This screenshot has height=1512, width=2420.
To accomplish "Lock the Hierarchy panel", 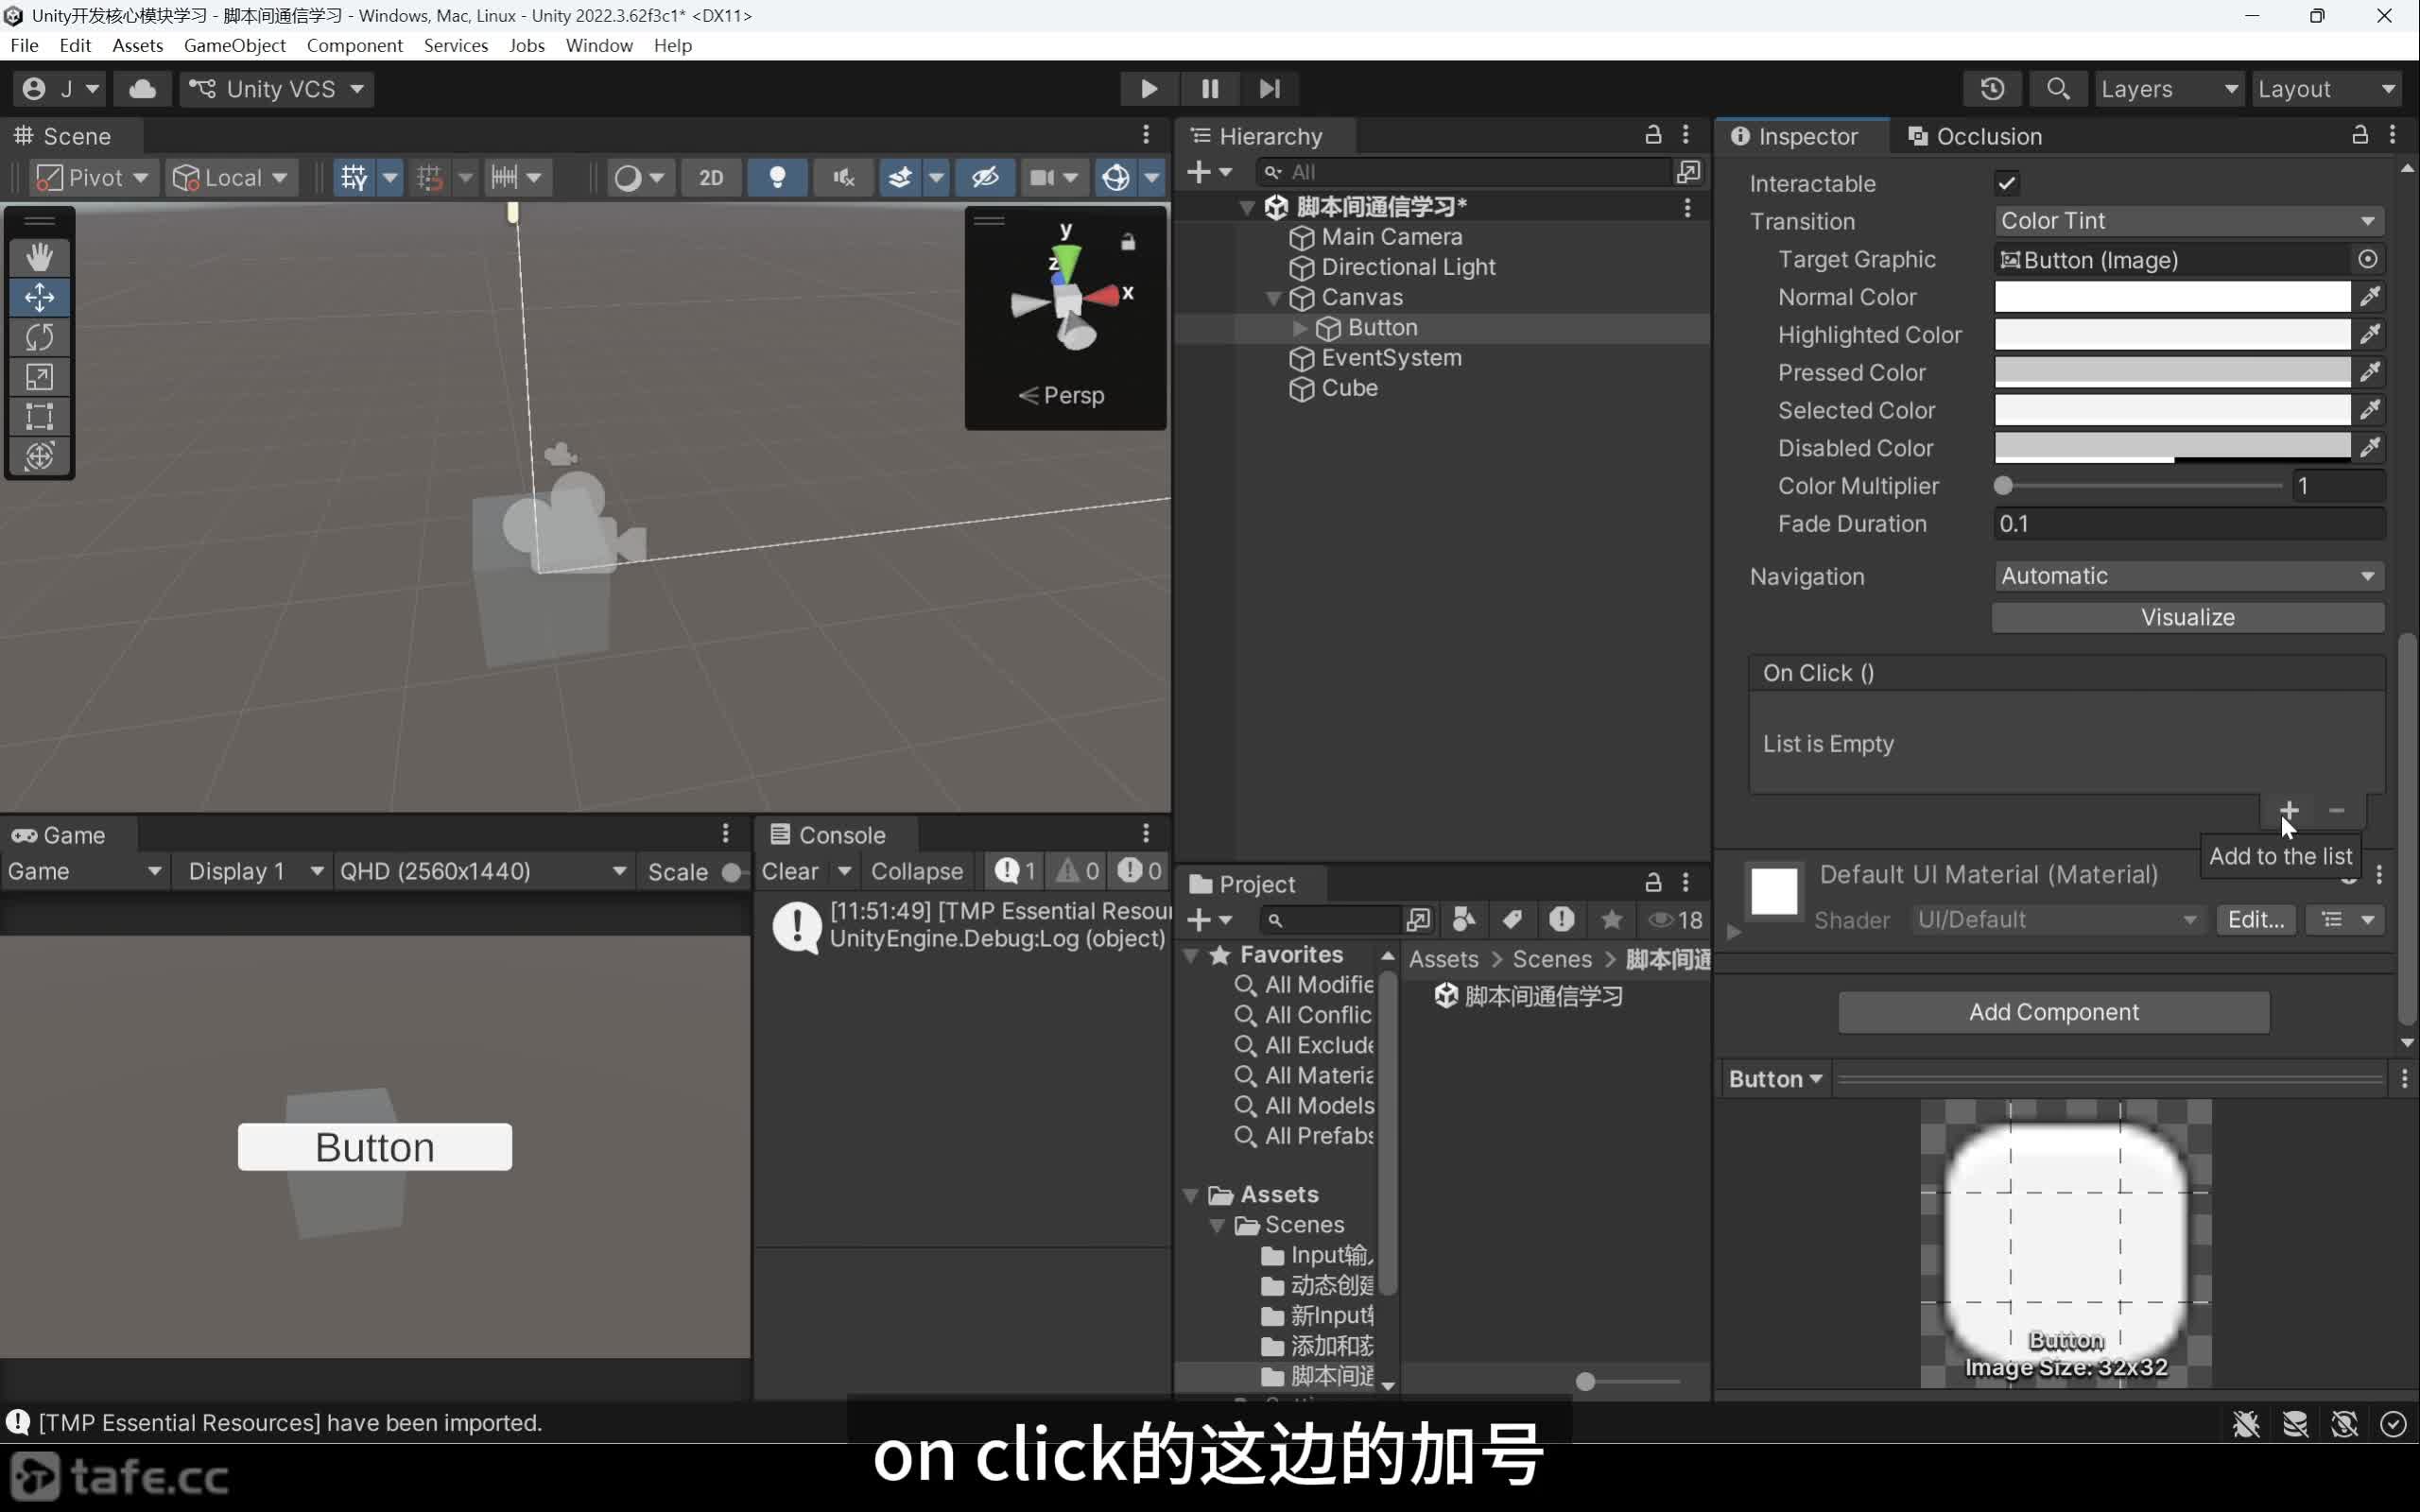I will (1653, 135).
